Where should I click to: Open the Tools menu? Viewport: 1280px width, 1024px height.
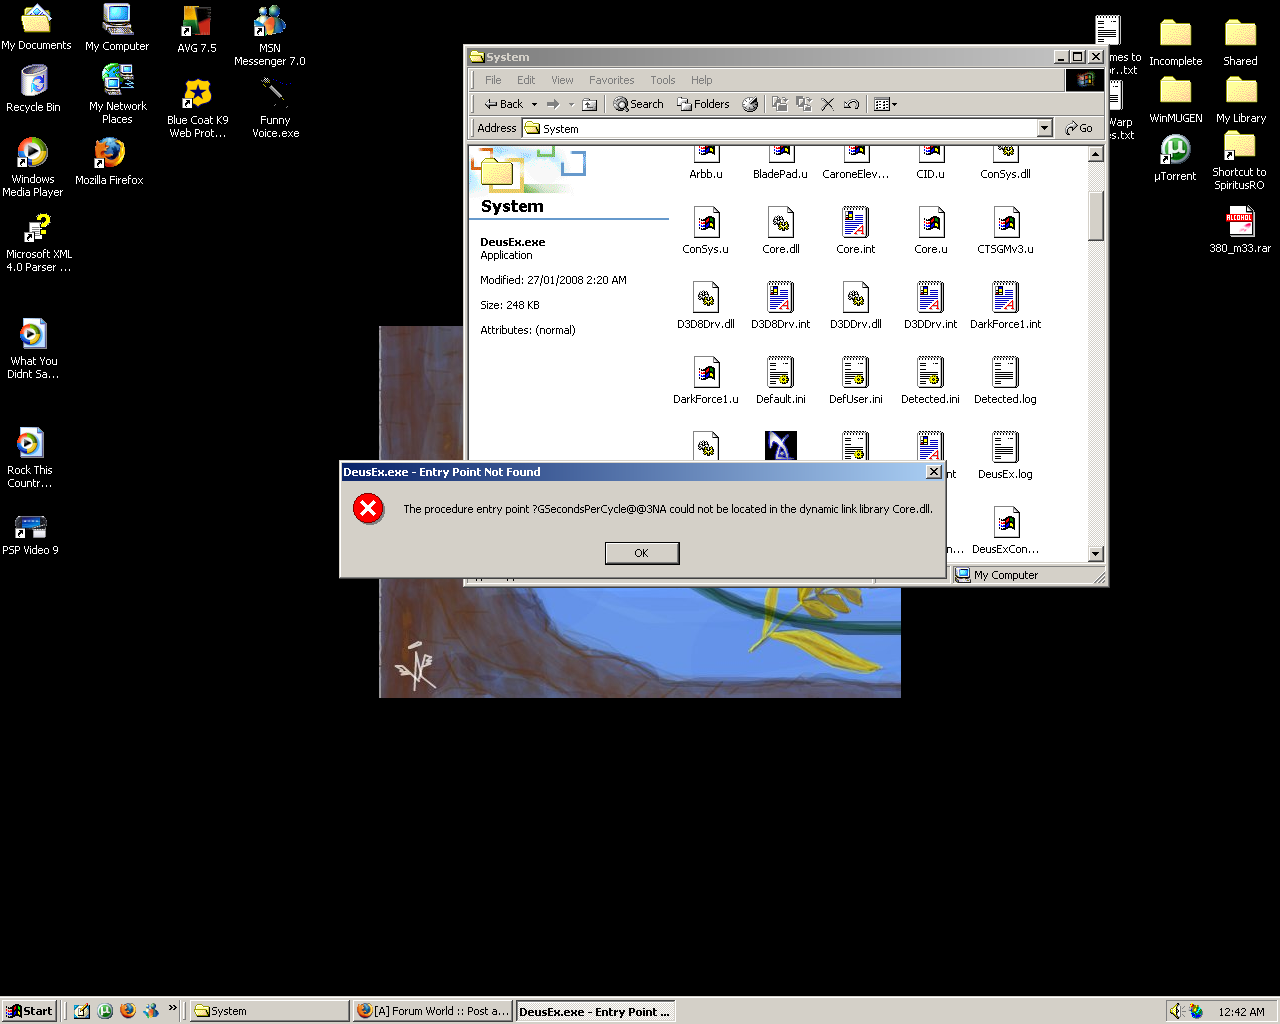(x=663, y=80)
